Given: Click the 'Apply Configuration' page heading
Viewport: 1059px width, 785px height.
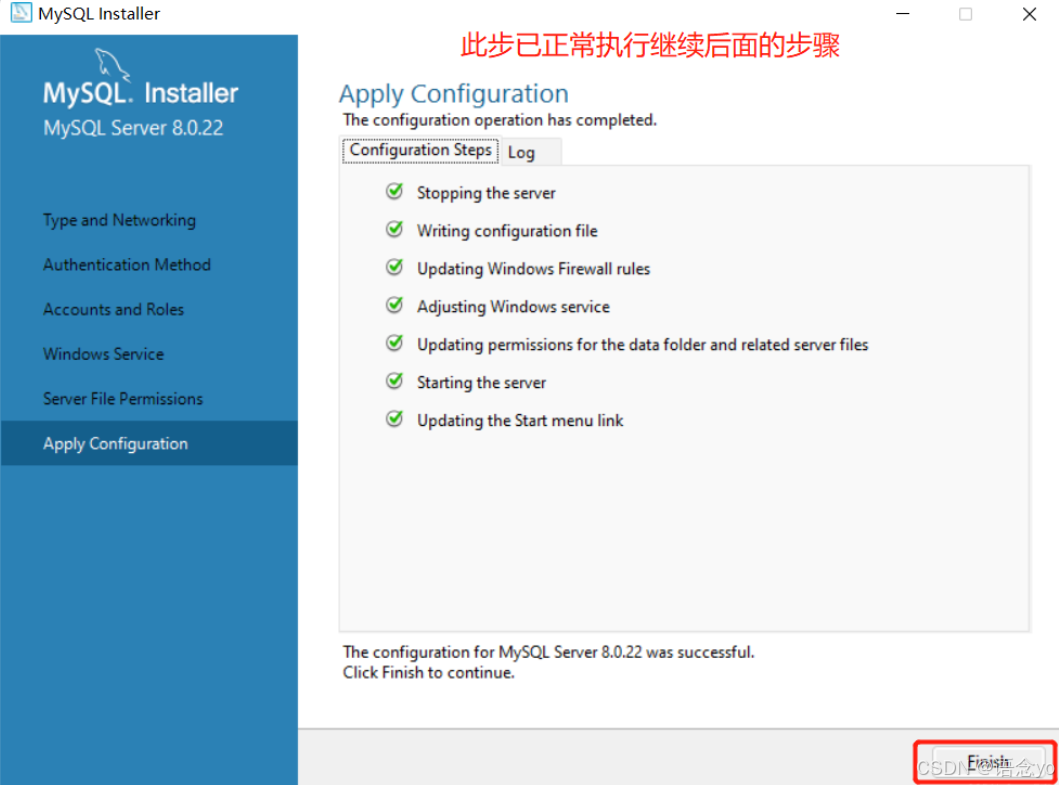Looking at the screenshot, I should point(454,94).
